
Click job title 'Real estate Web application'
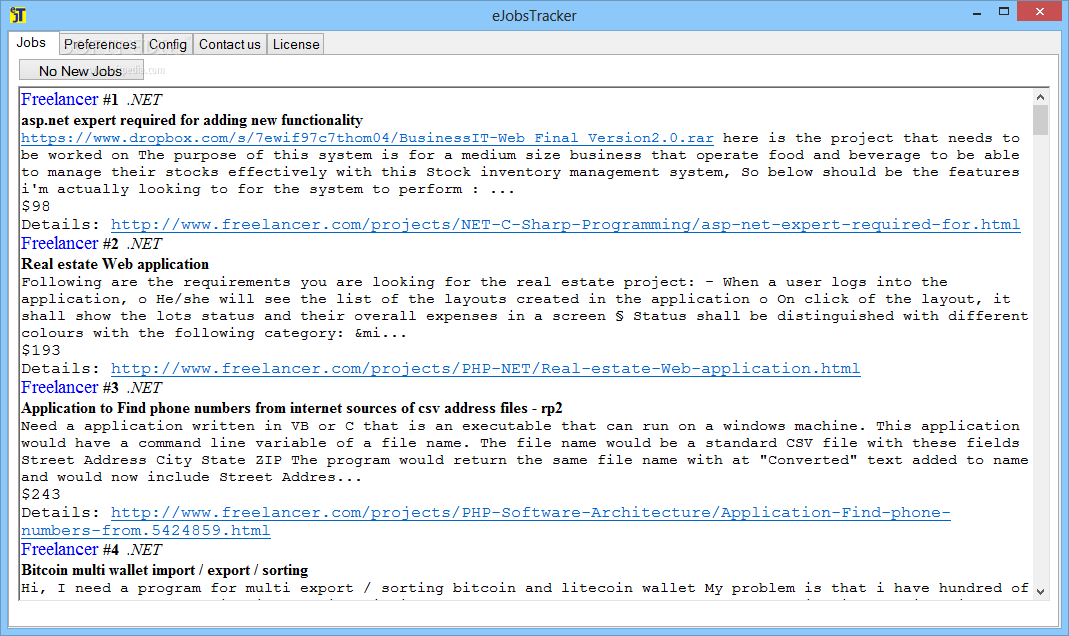115,264
